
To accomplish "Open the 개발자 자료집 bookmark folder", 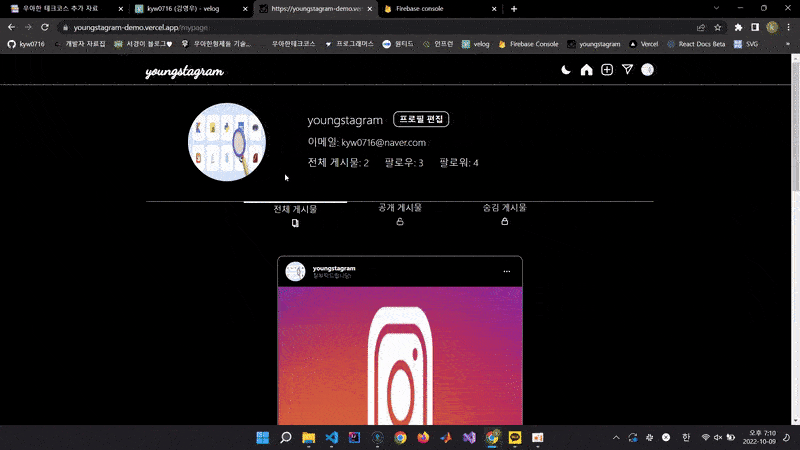I will pos(80,44).
